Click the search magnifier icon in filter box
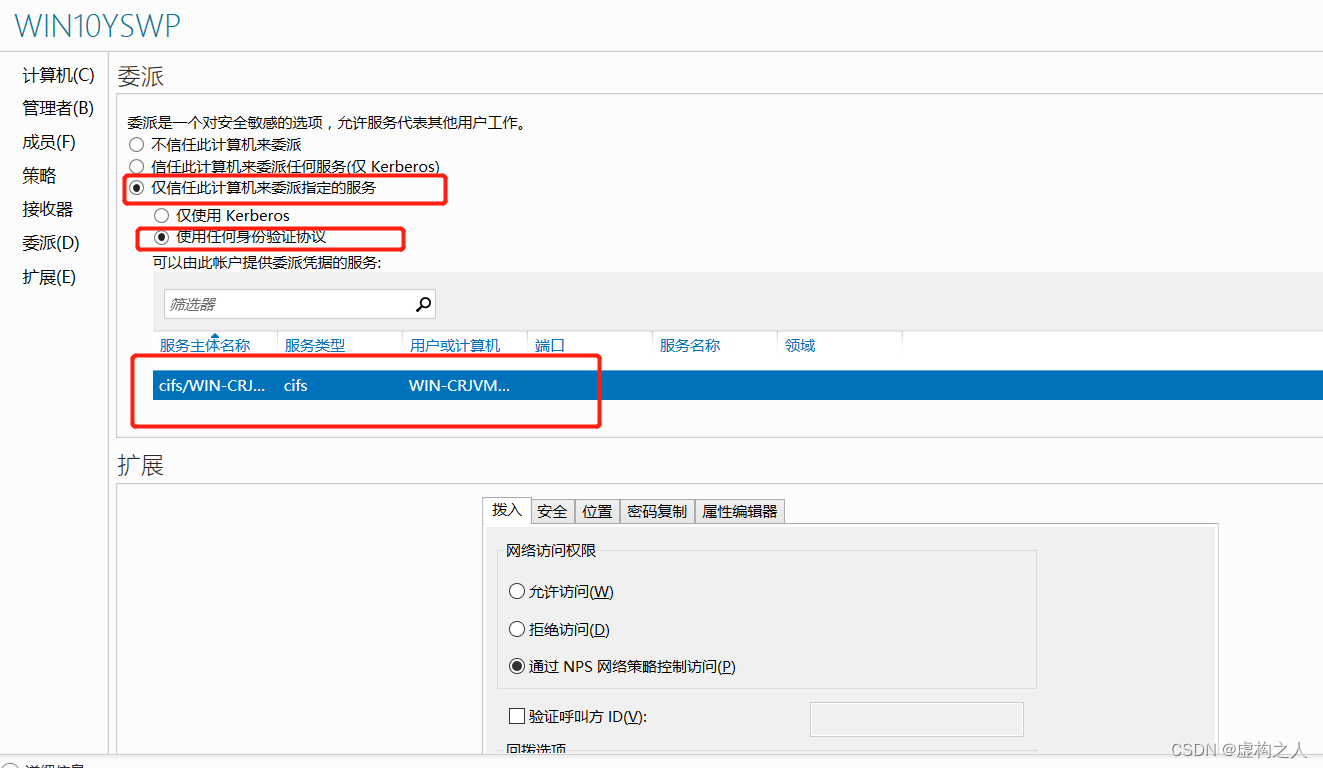This screenshot has width=1323, height=768. pos(424,304)
